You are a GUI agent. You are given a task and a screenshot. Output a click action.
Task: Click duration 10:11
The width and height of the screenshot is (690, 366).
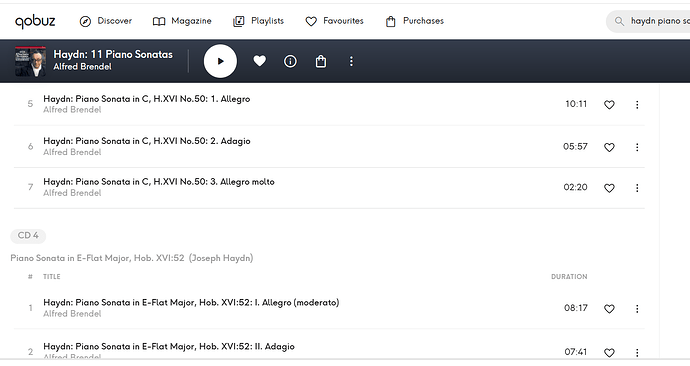coord(576,104)
